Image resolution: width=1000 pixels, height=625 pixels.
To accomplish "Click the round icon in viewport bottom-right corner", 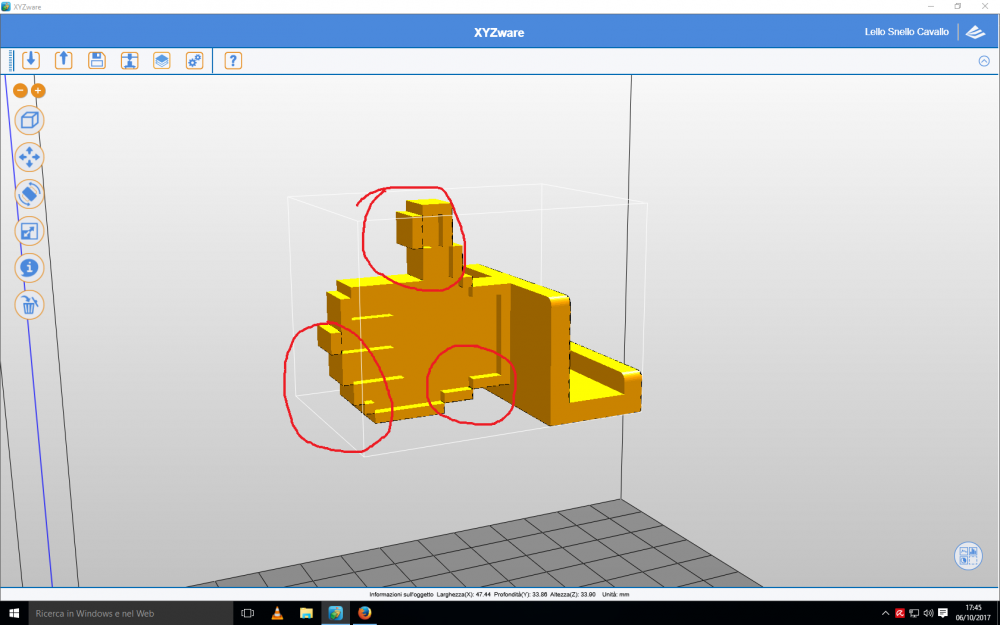I will 968,556.
